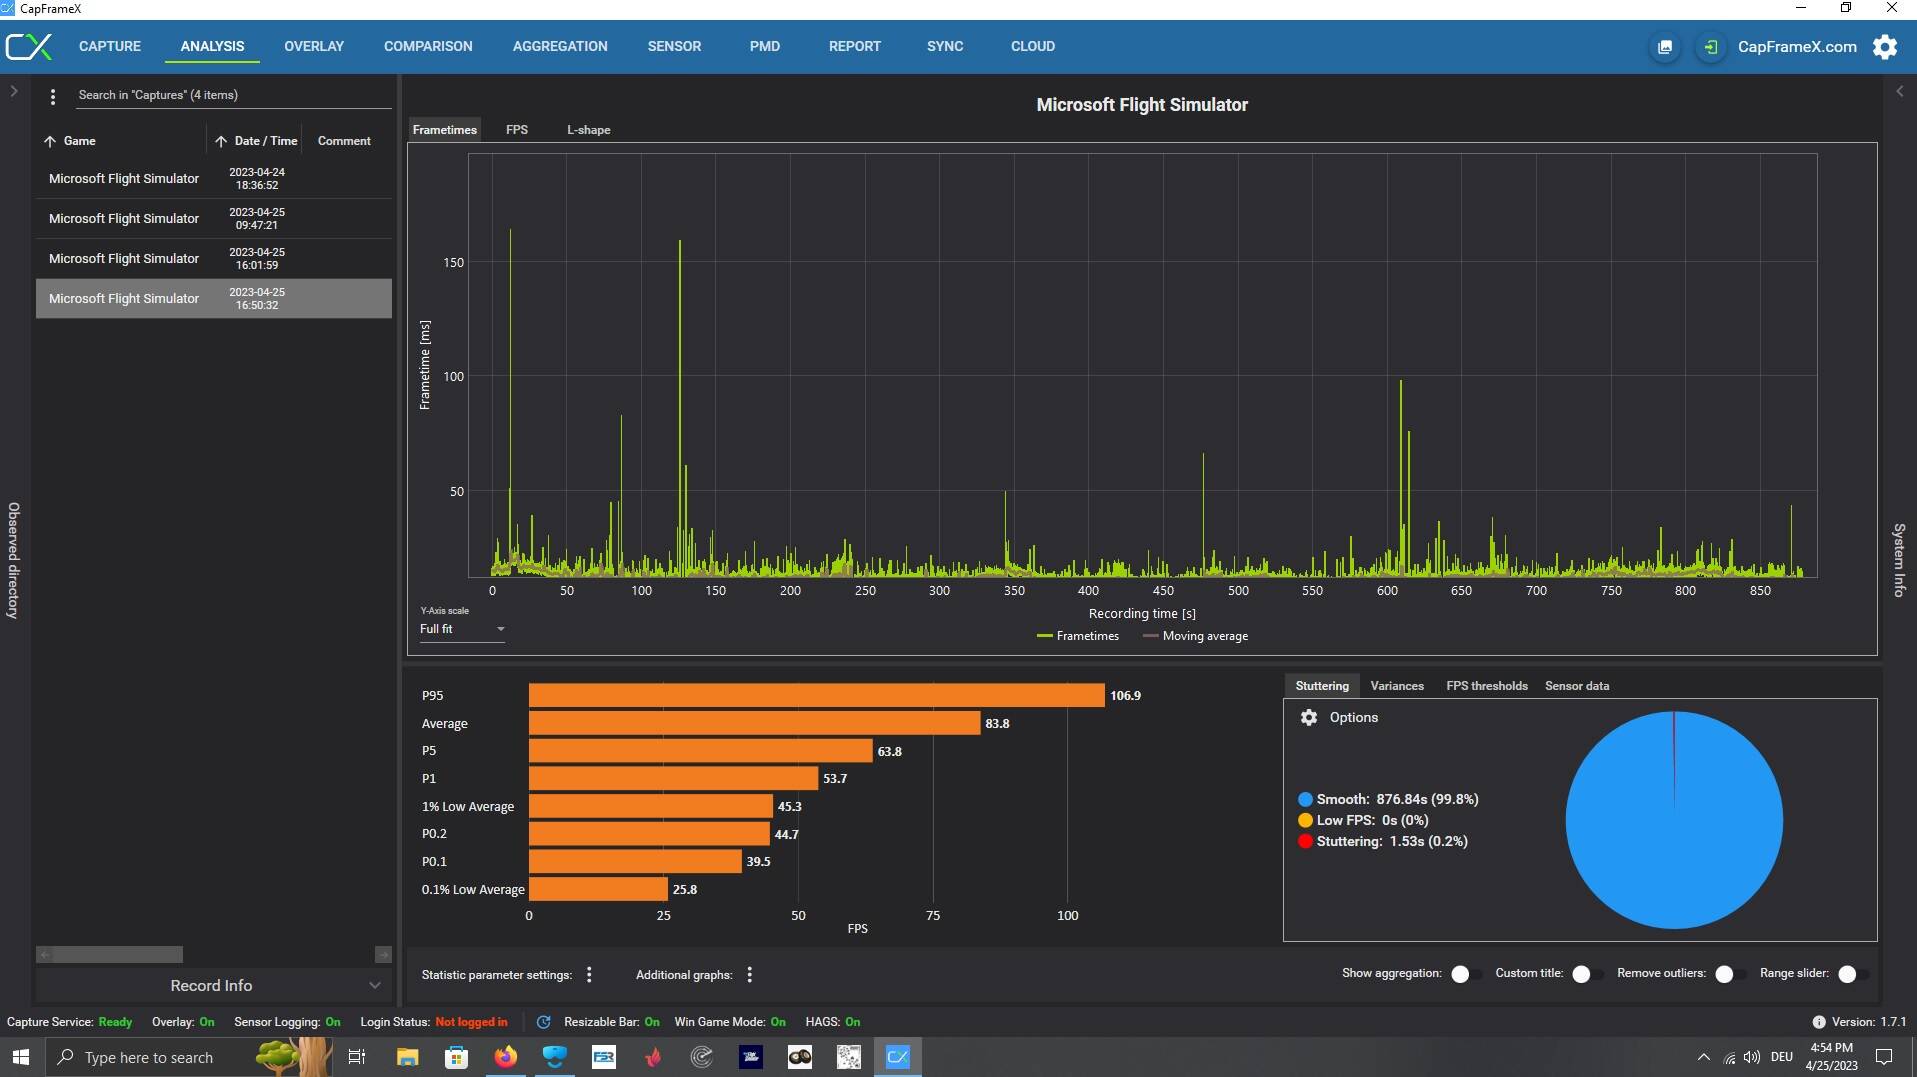
Task: Open the CLOUD tab
Action: point(1033,46)
